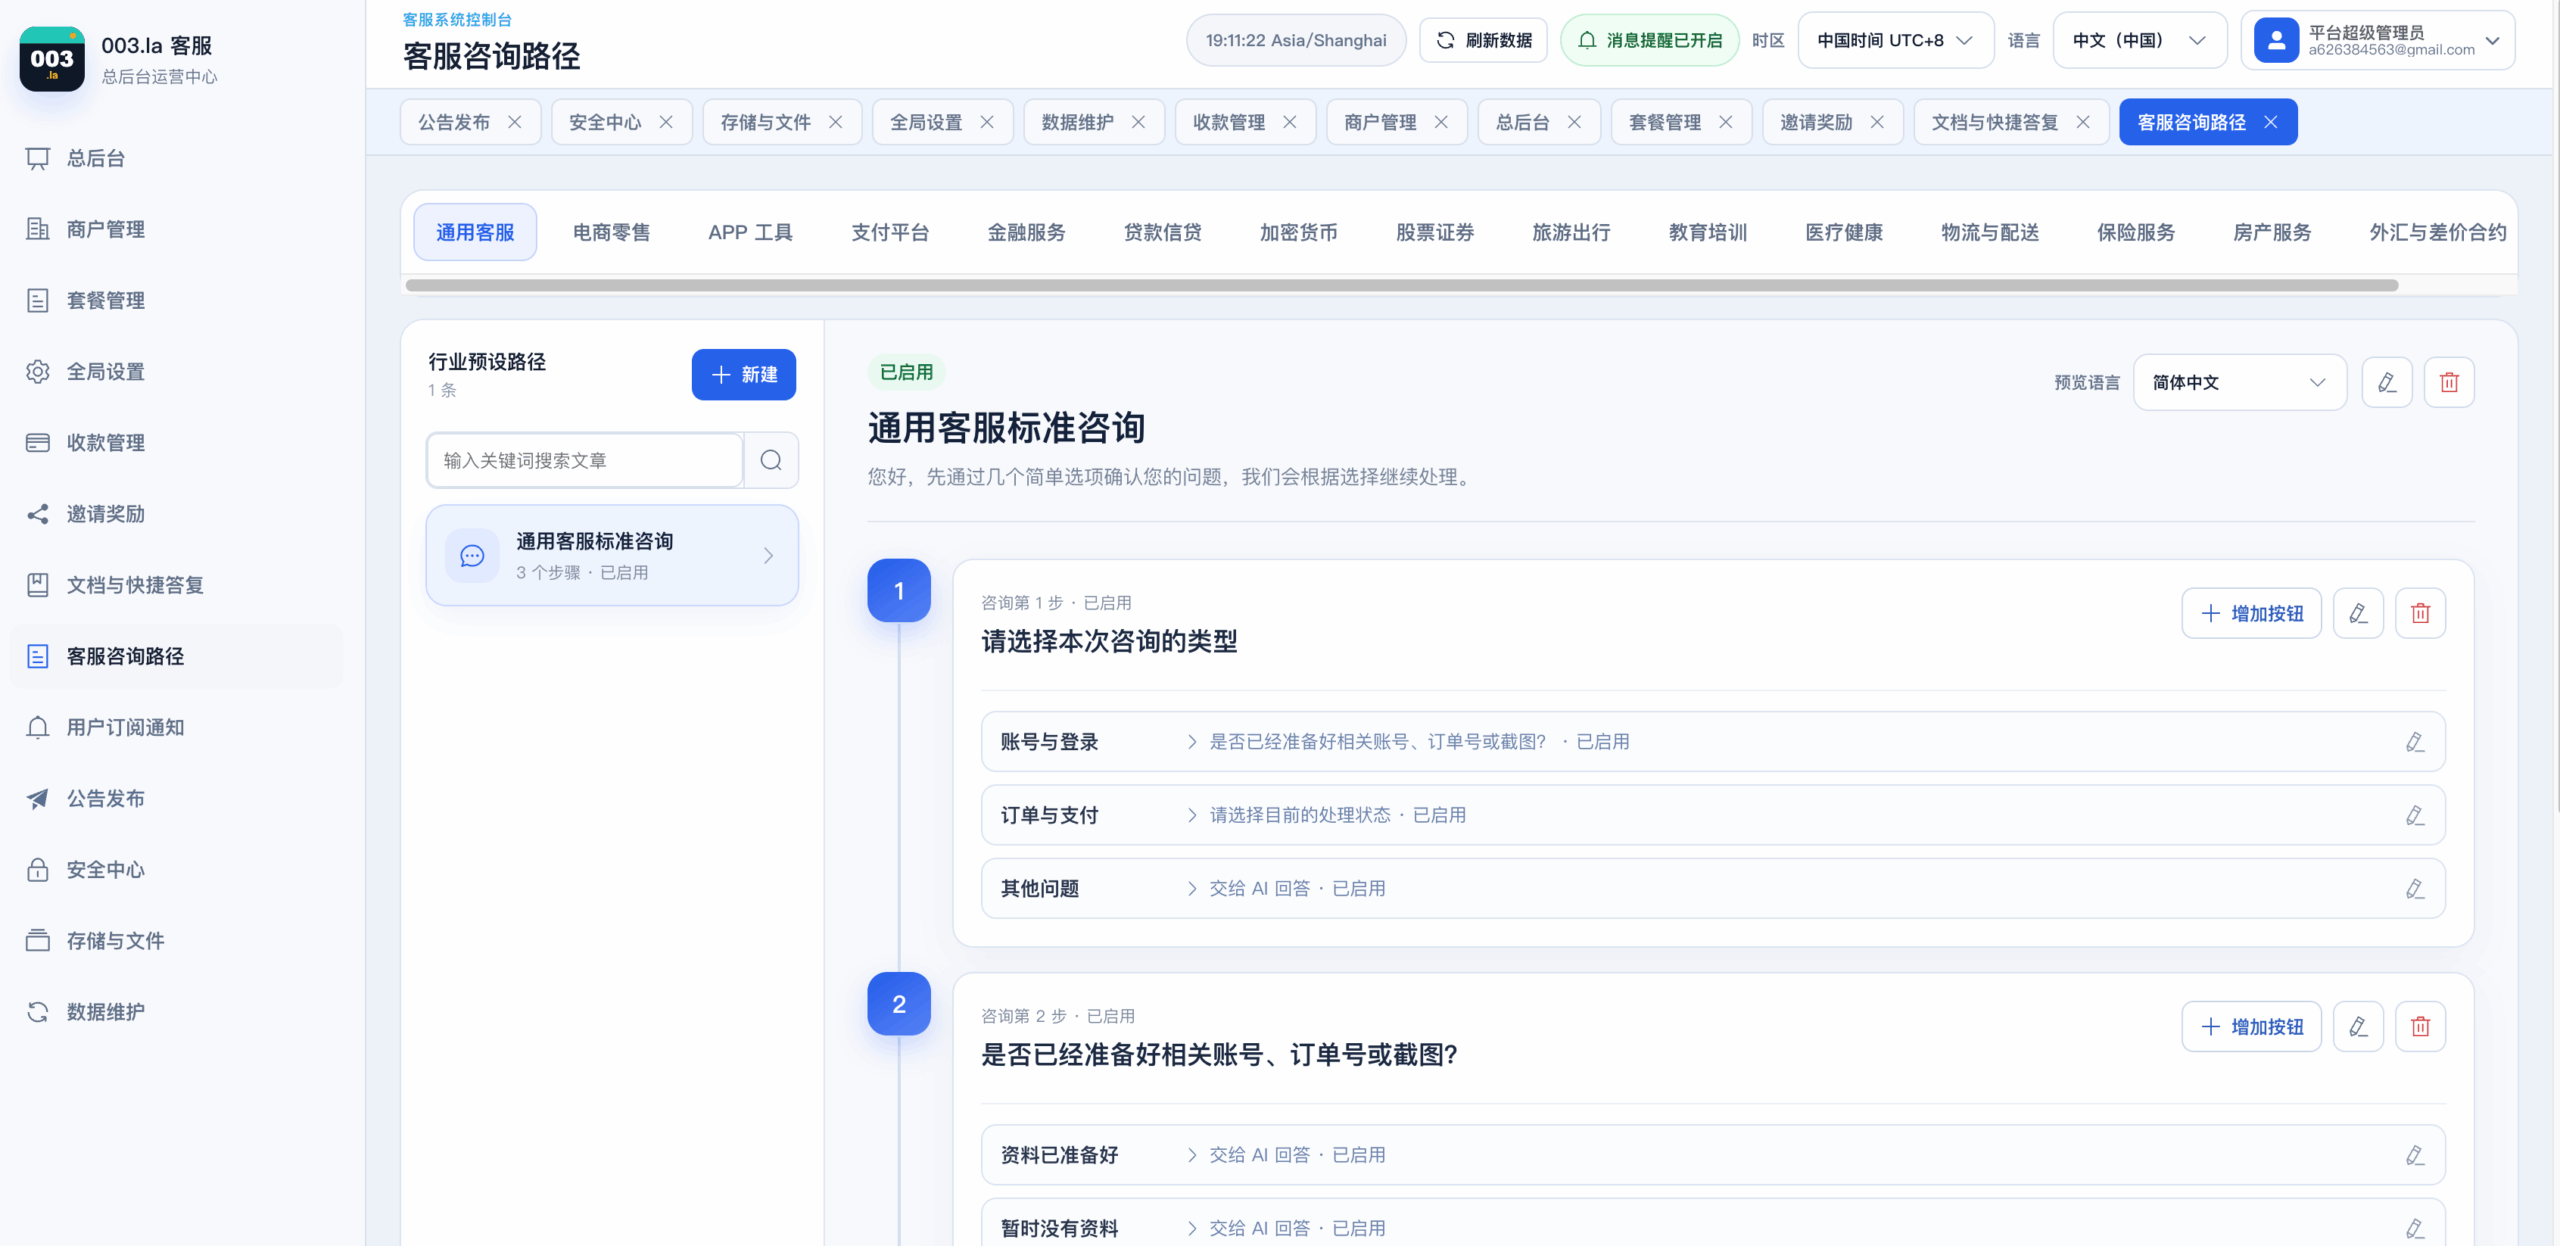
Task: Close the 文档与快捷答复 tab
Action: [2083, 122]
